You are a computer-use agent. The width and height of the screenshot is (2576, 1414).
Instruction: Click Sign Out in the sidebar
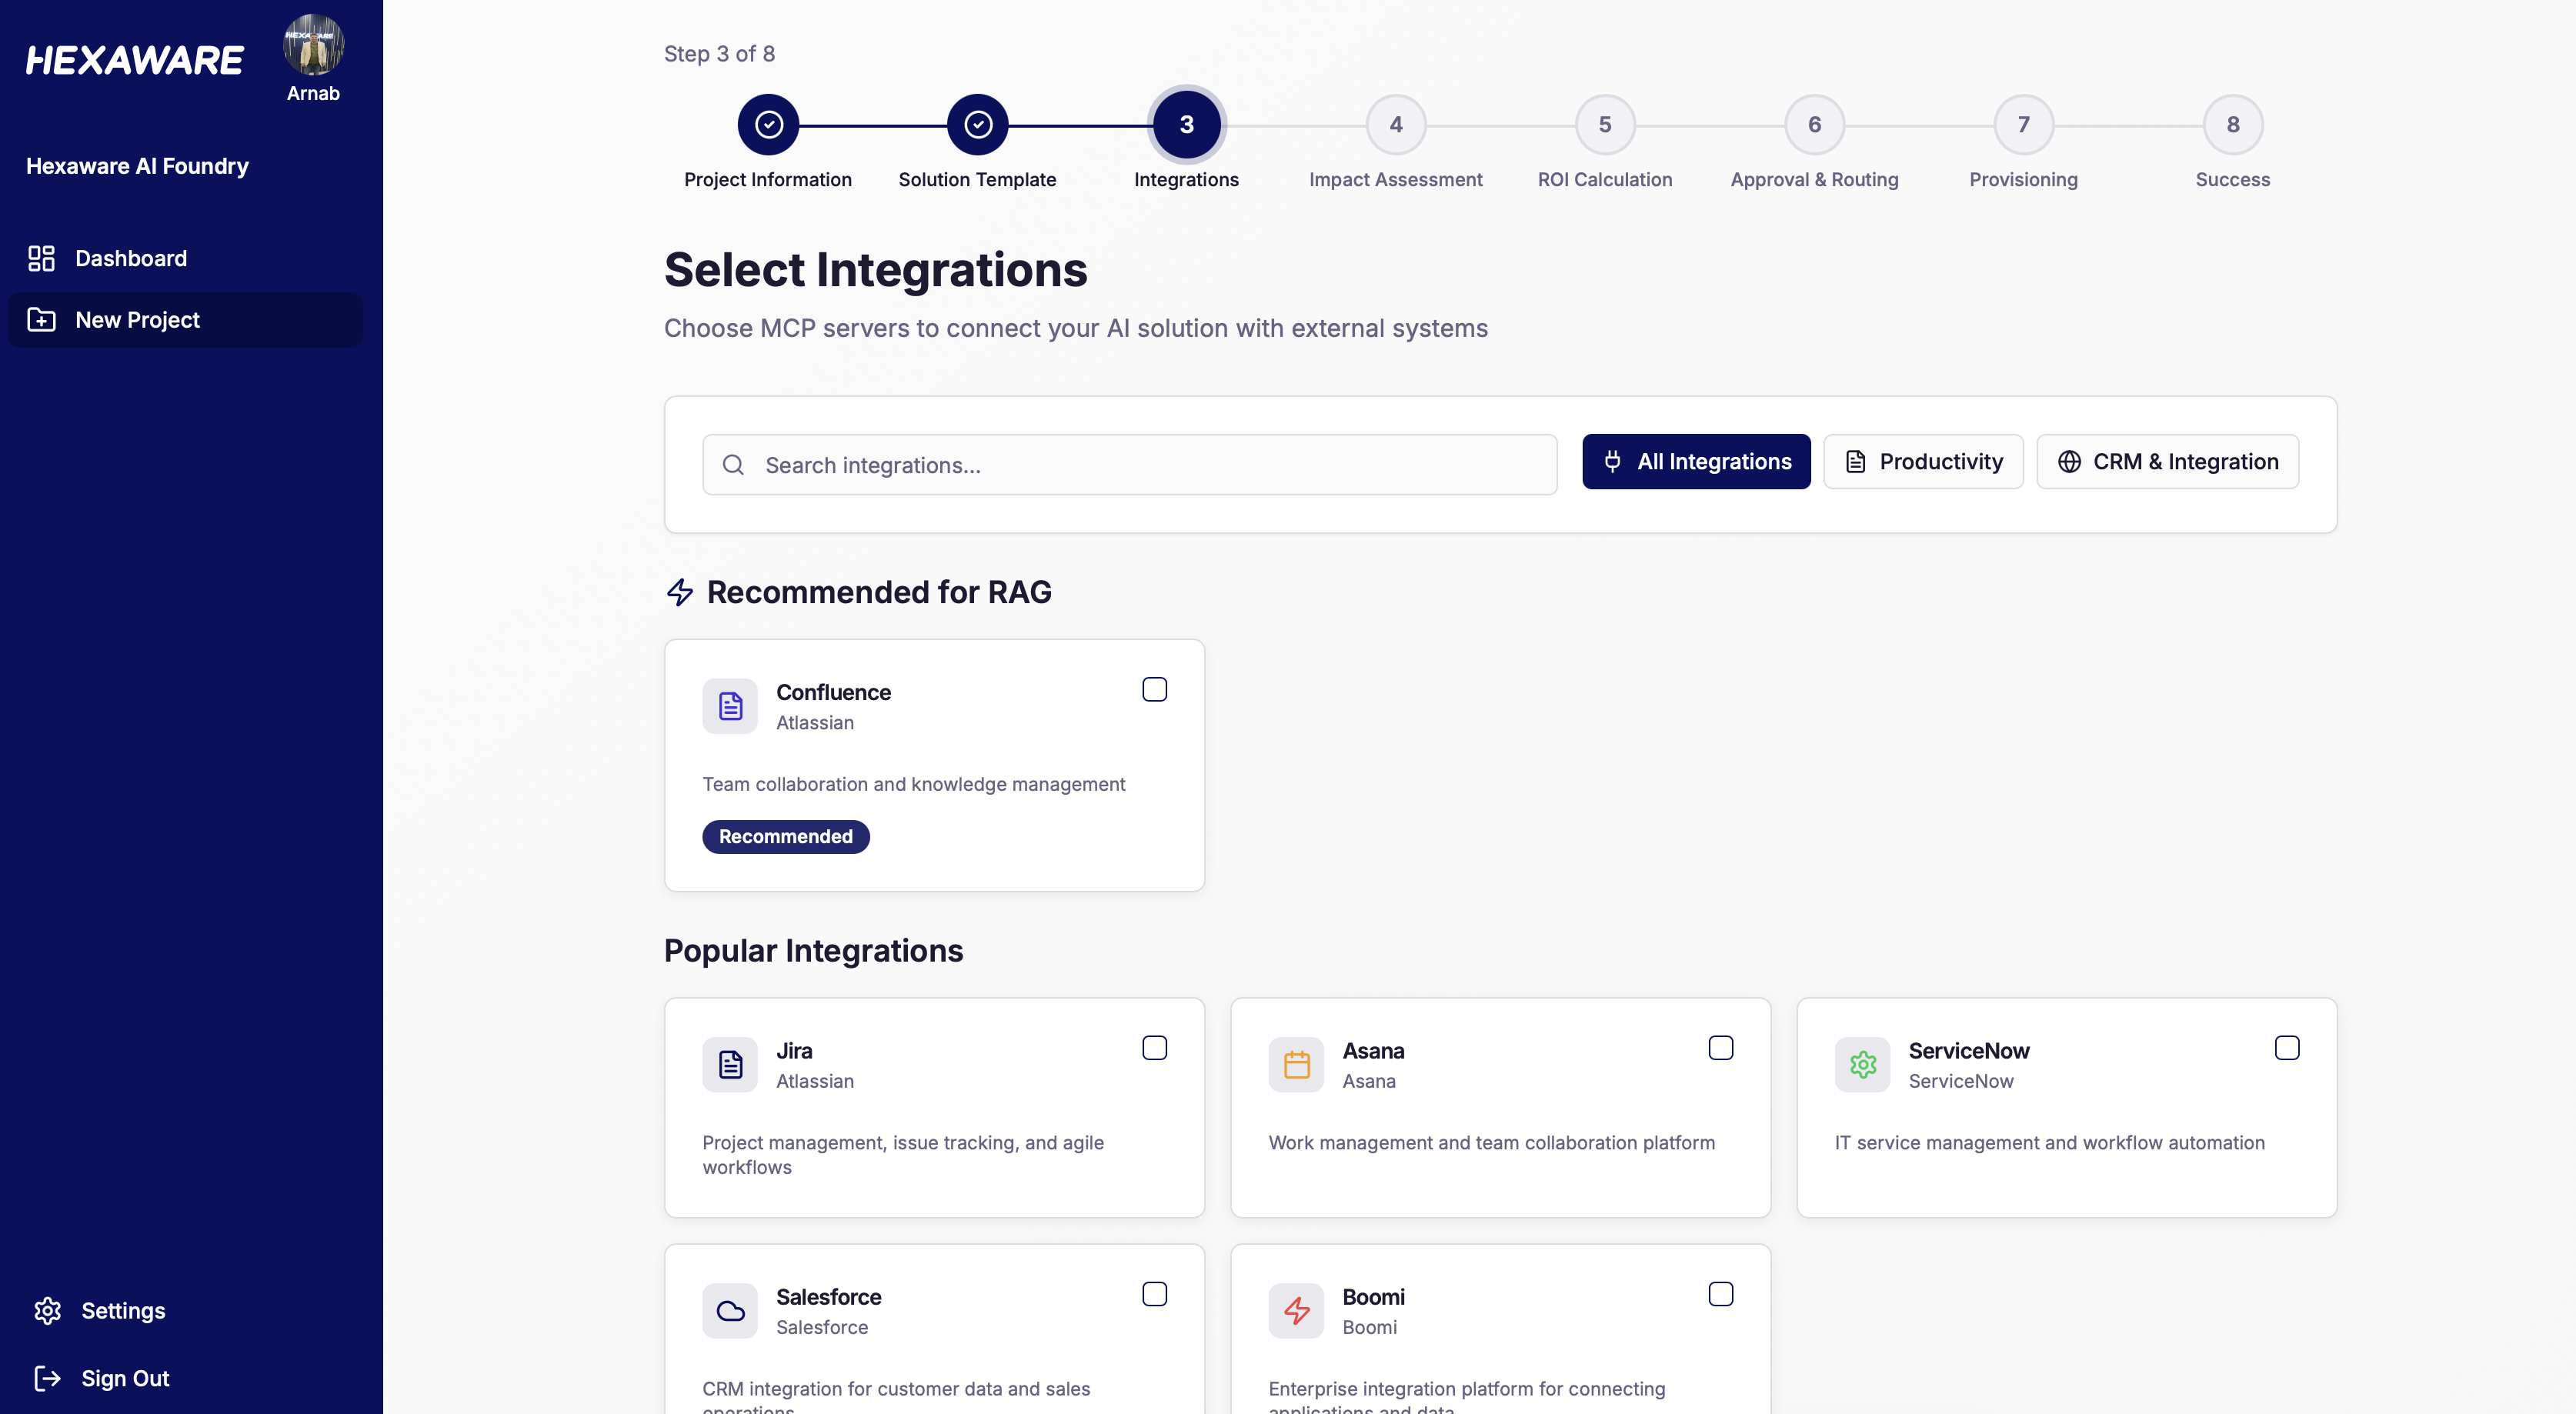(x=124, y=1378)
